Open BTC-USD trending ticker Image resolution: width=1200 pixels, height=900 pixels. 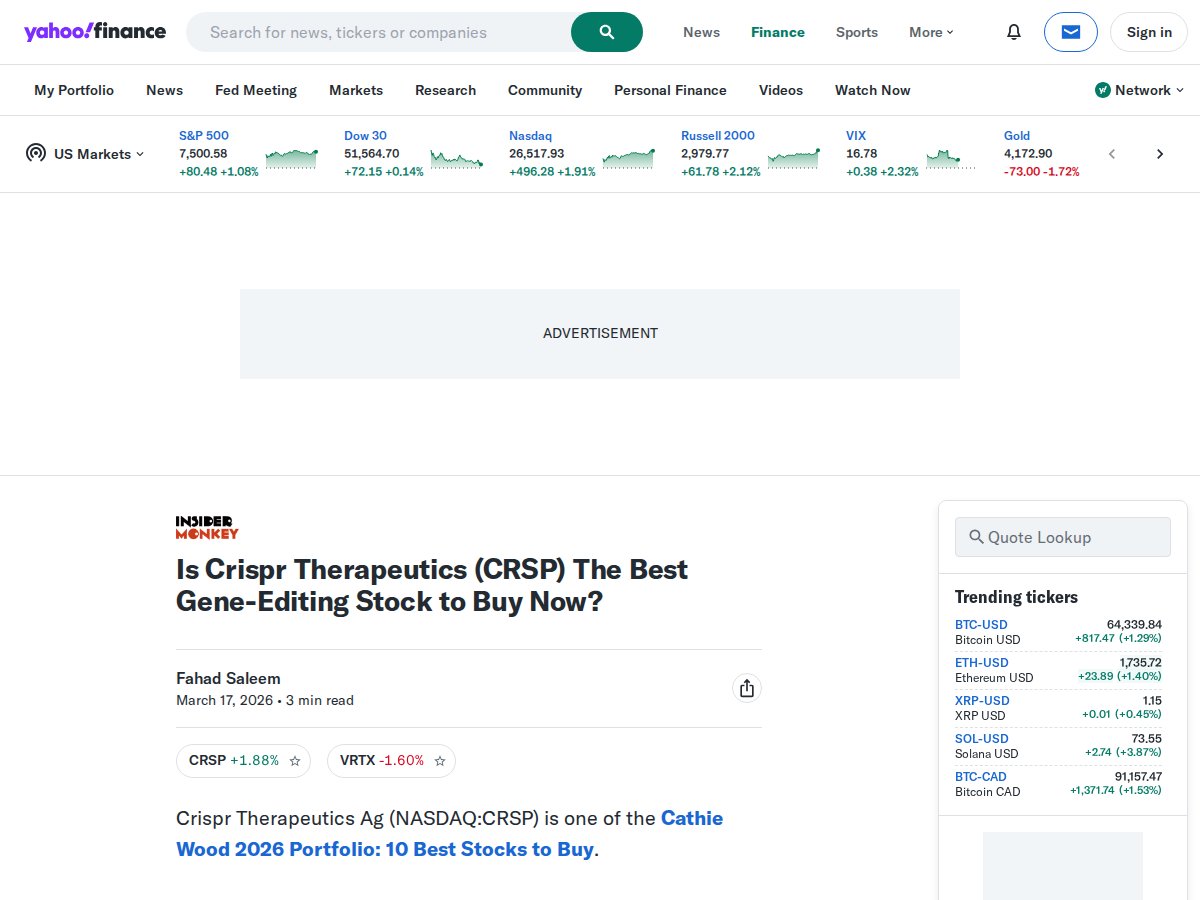[981, 624]
